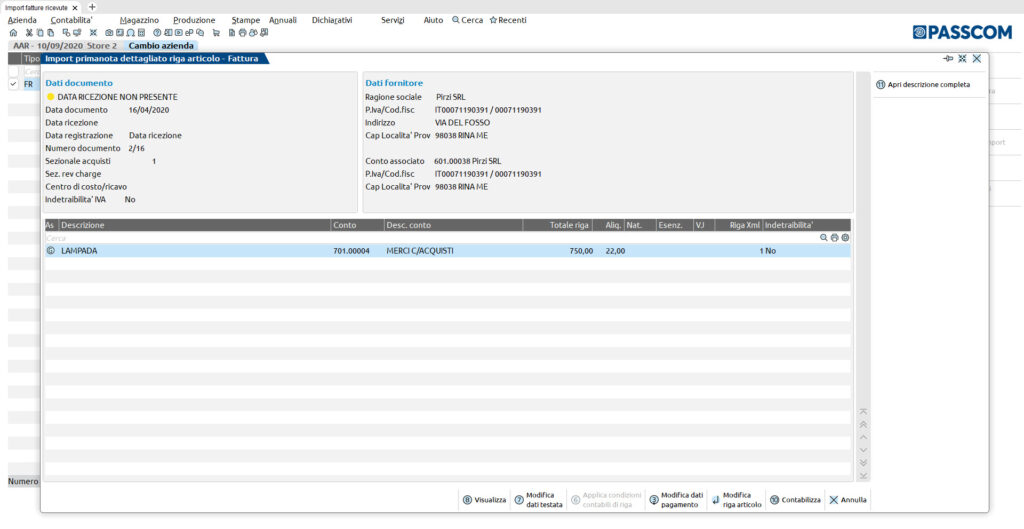
Task: Click the monitor screen toolbar icon
Action: tap(77, 33)
